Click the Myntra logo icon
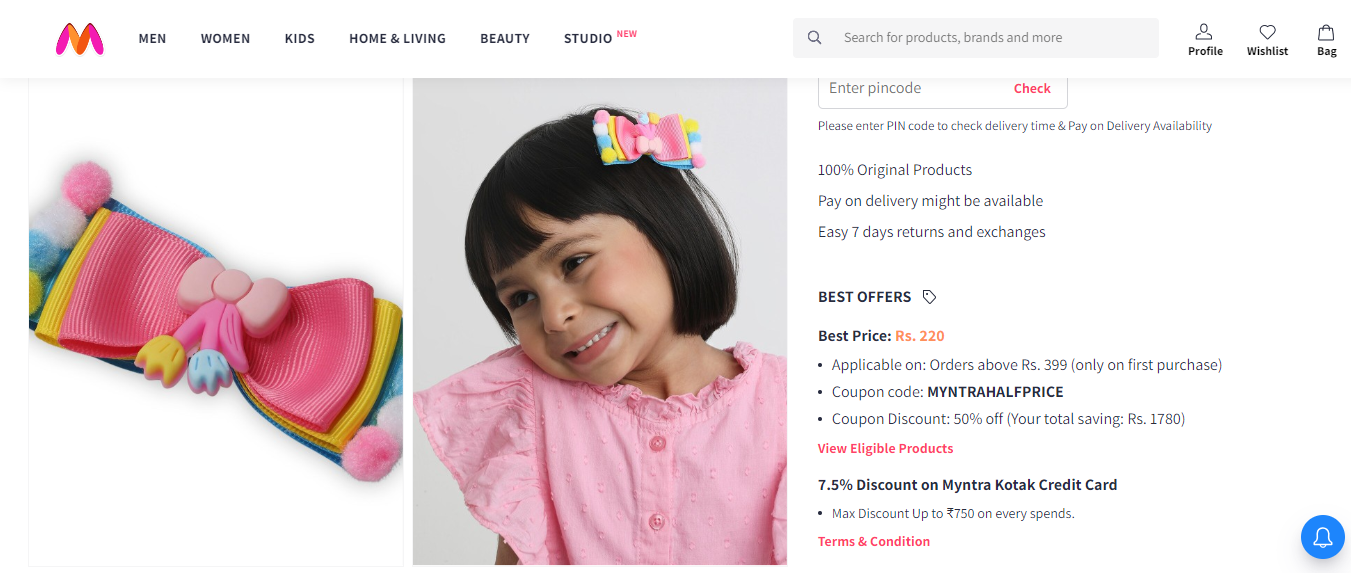Image resolution: width=1351 pixels, height=573 pixels. coord(80,39)
